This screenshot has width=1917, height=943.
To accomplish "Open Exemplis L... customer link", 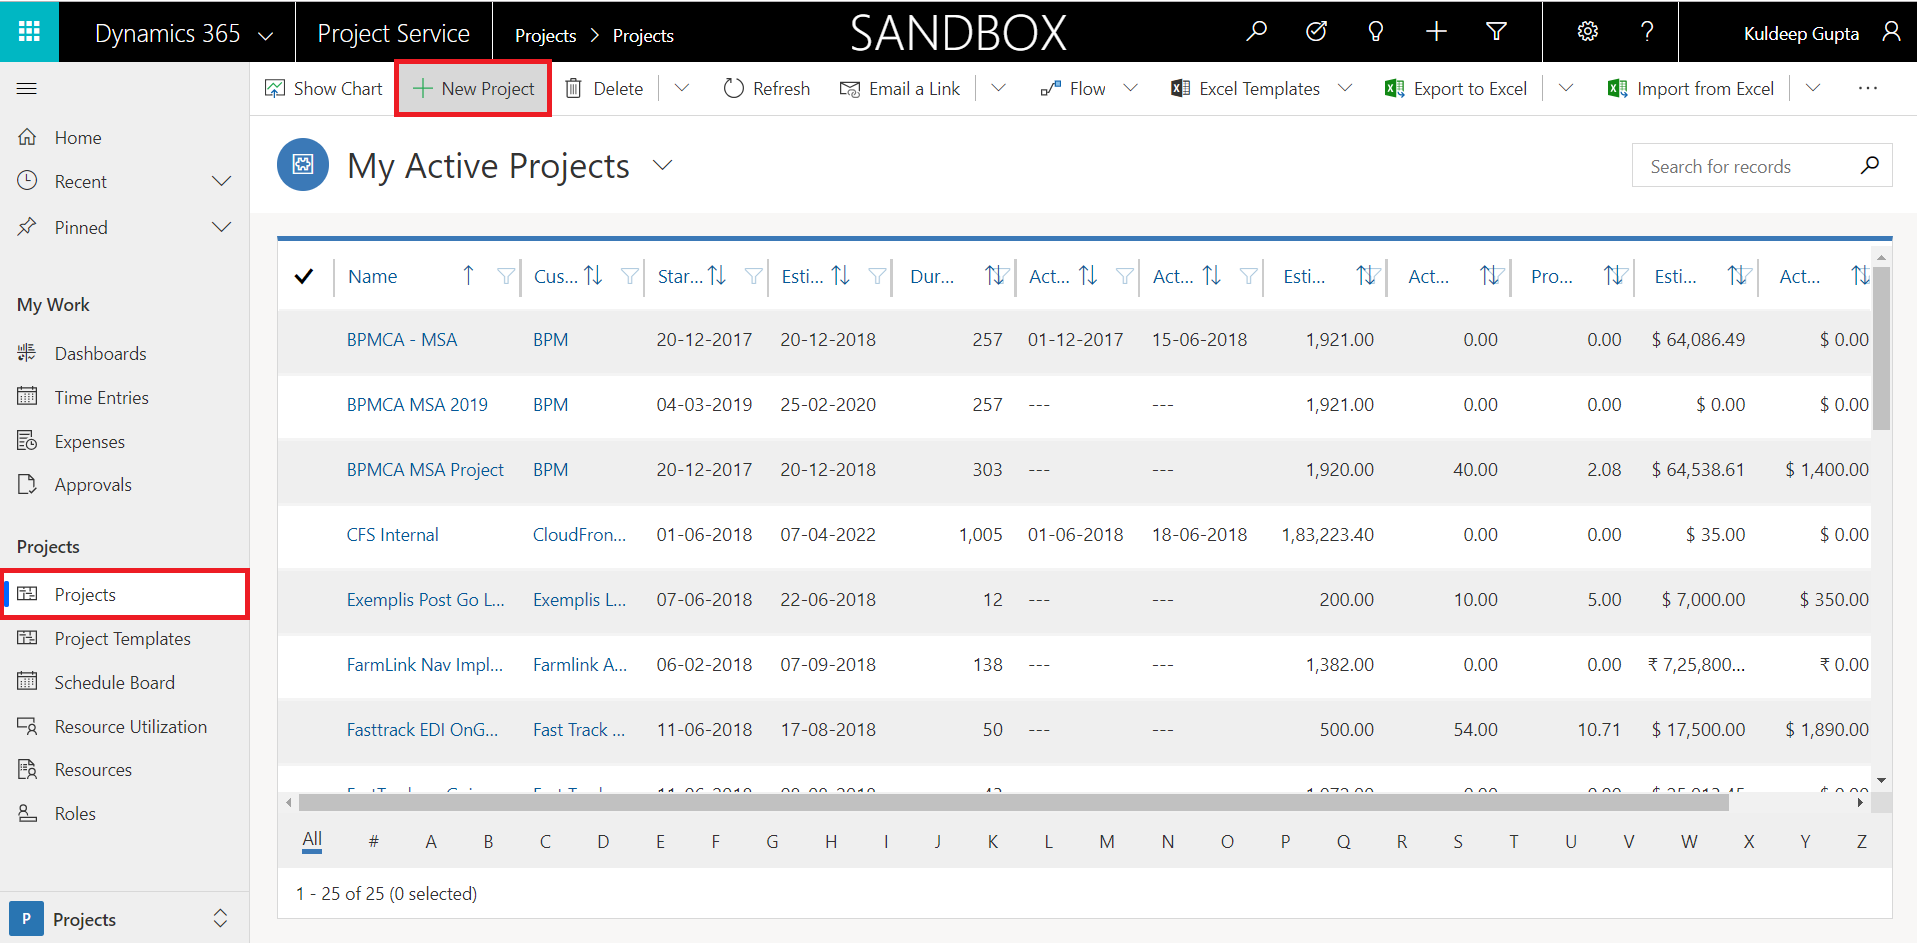I will 579,600.
